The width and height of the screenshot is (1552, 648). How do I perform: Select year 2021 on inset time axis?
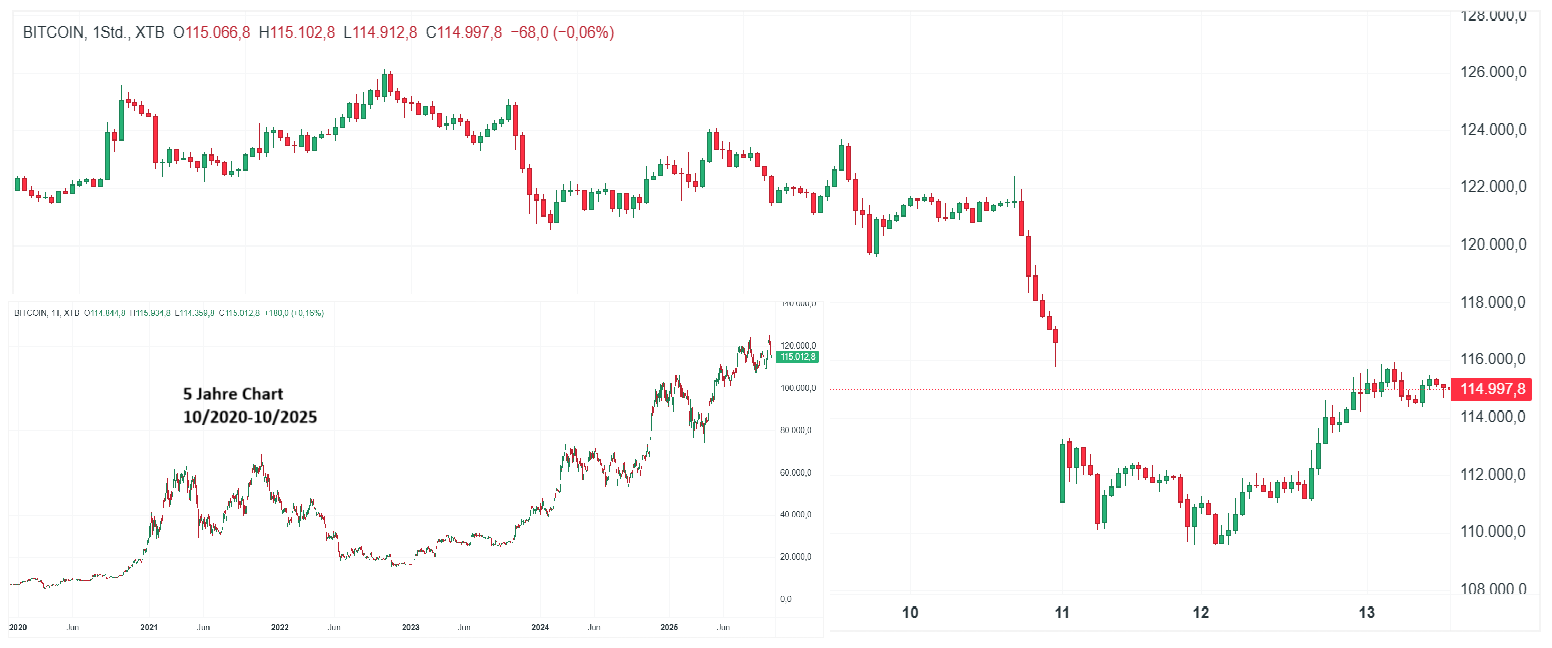(149, 627)
